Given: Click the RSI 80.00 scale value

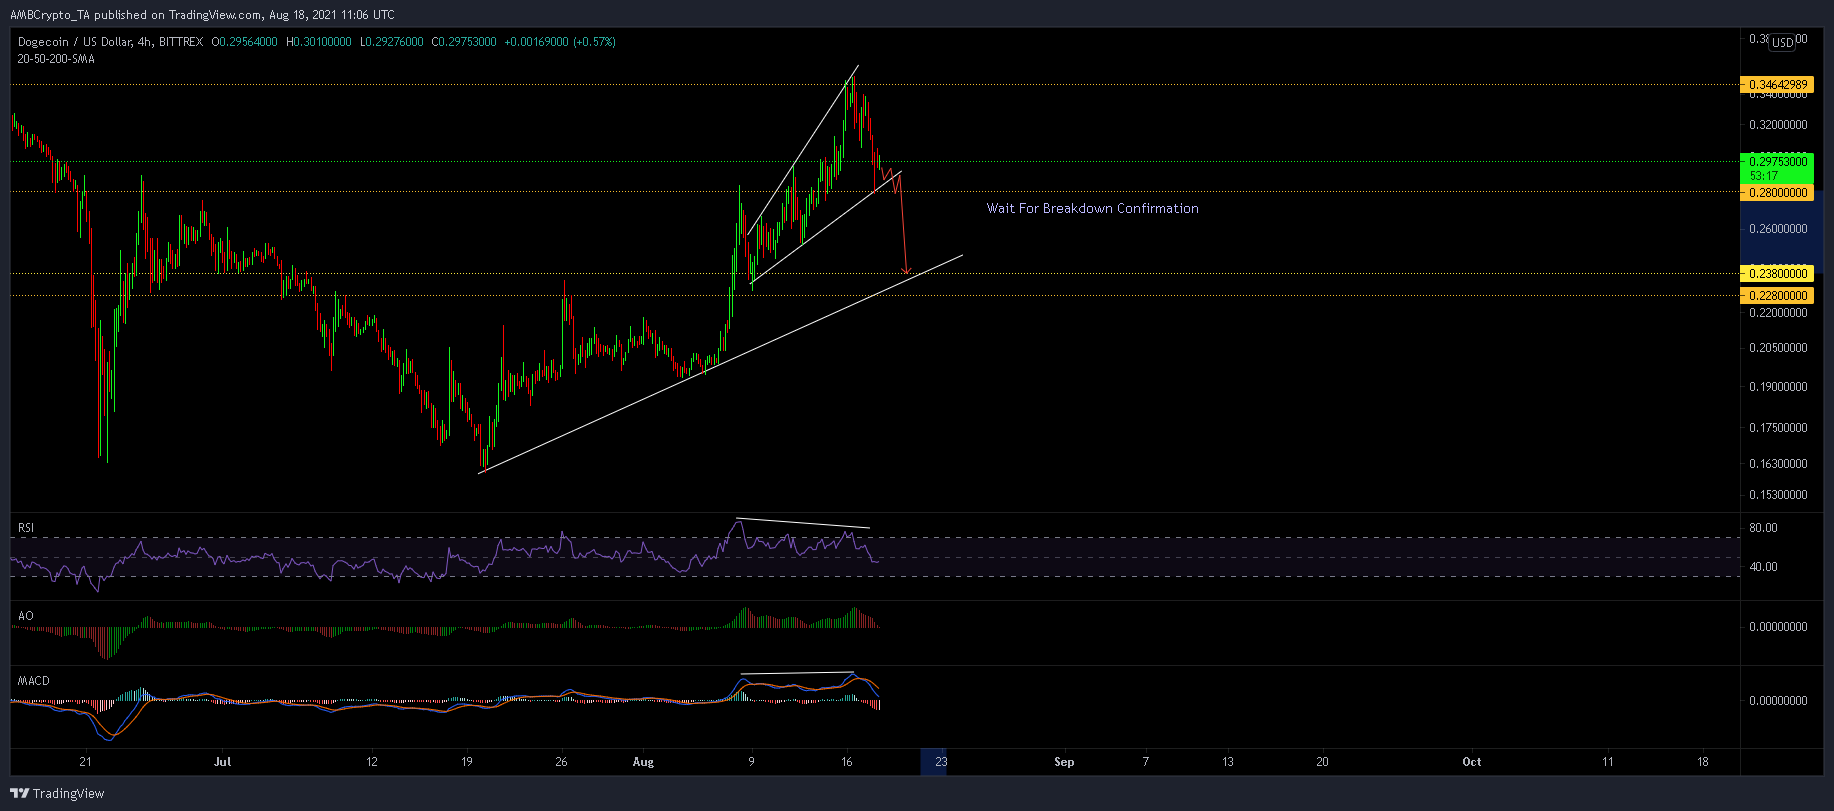Looking at the screenshot, I should [x=1763, y=528].
